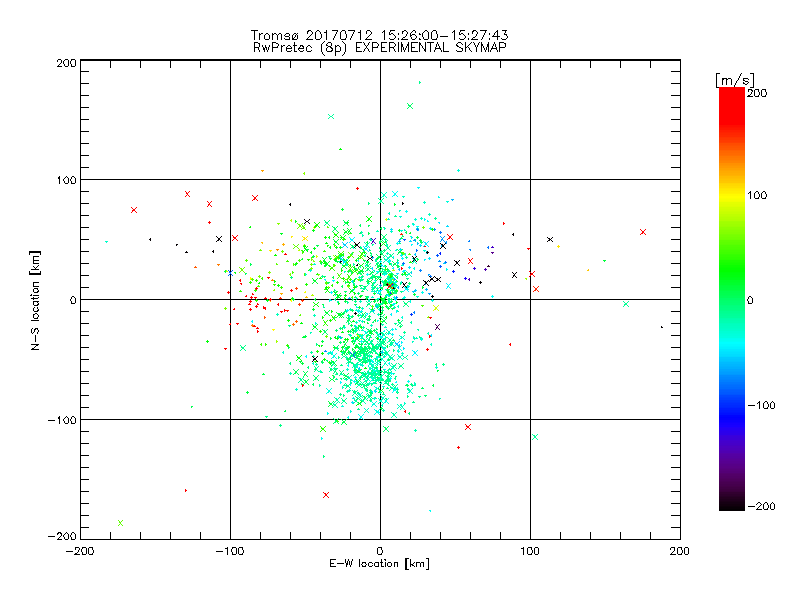Select the yellow-green X marker in the bottom-left corner
The width and height of the screenshot is (800, 600).
point(120,523)
